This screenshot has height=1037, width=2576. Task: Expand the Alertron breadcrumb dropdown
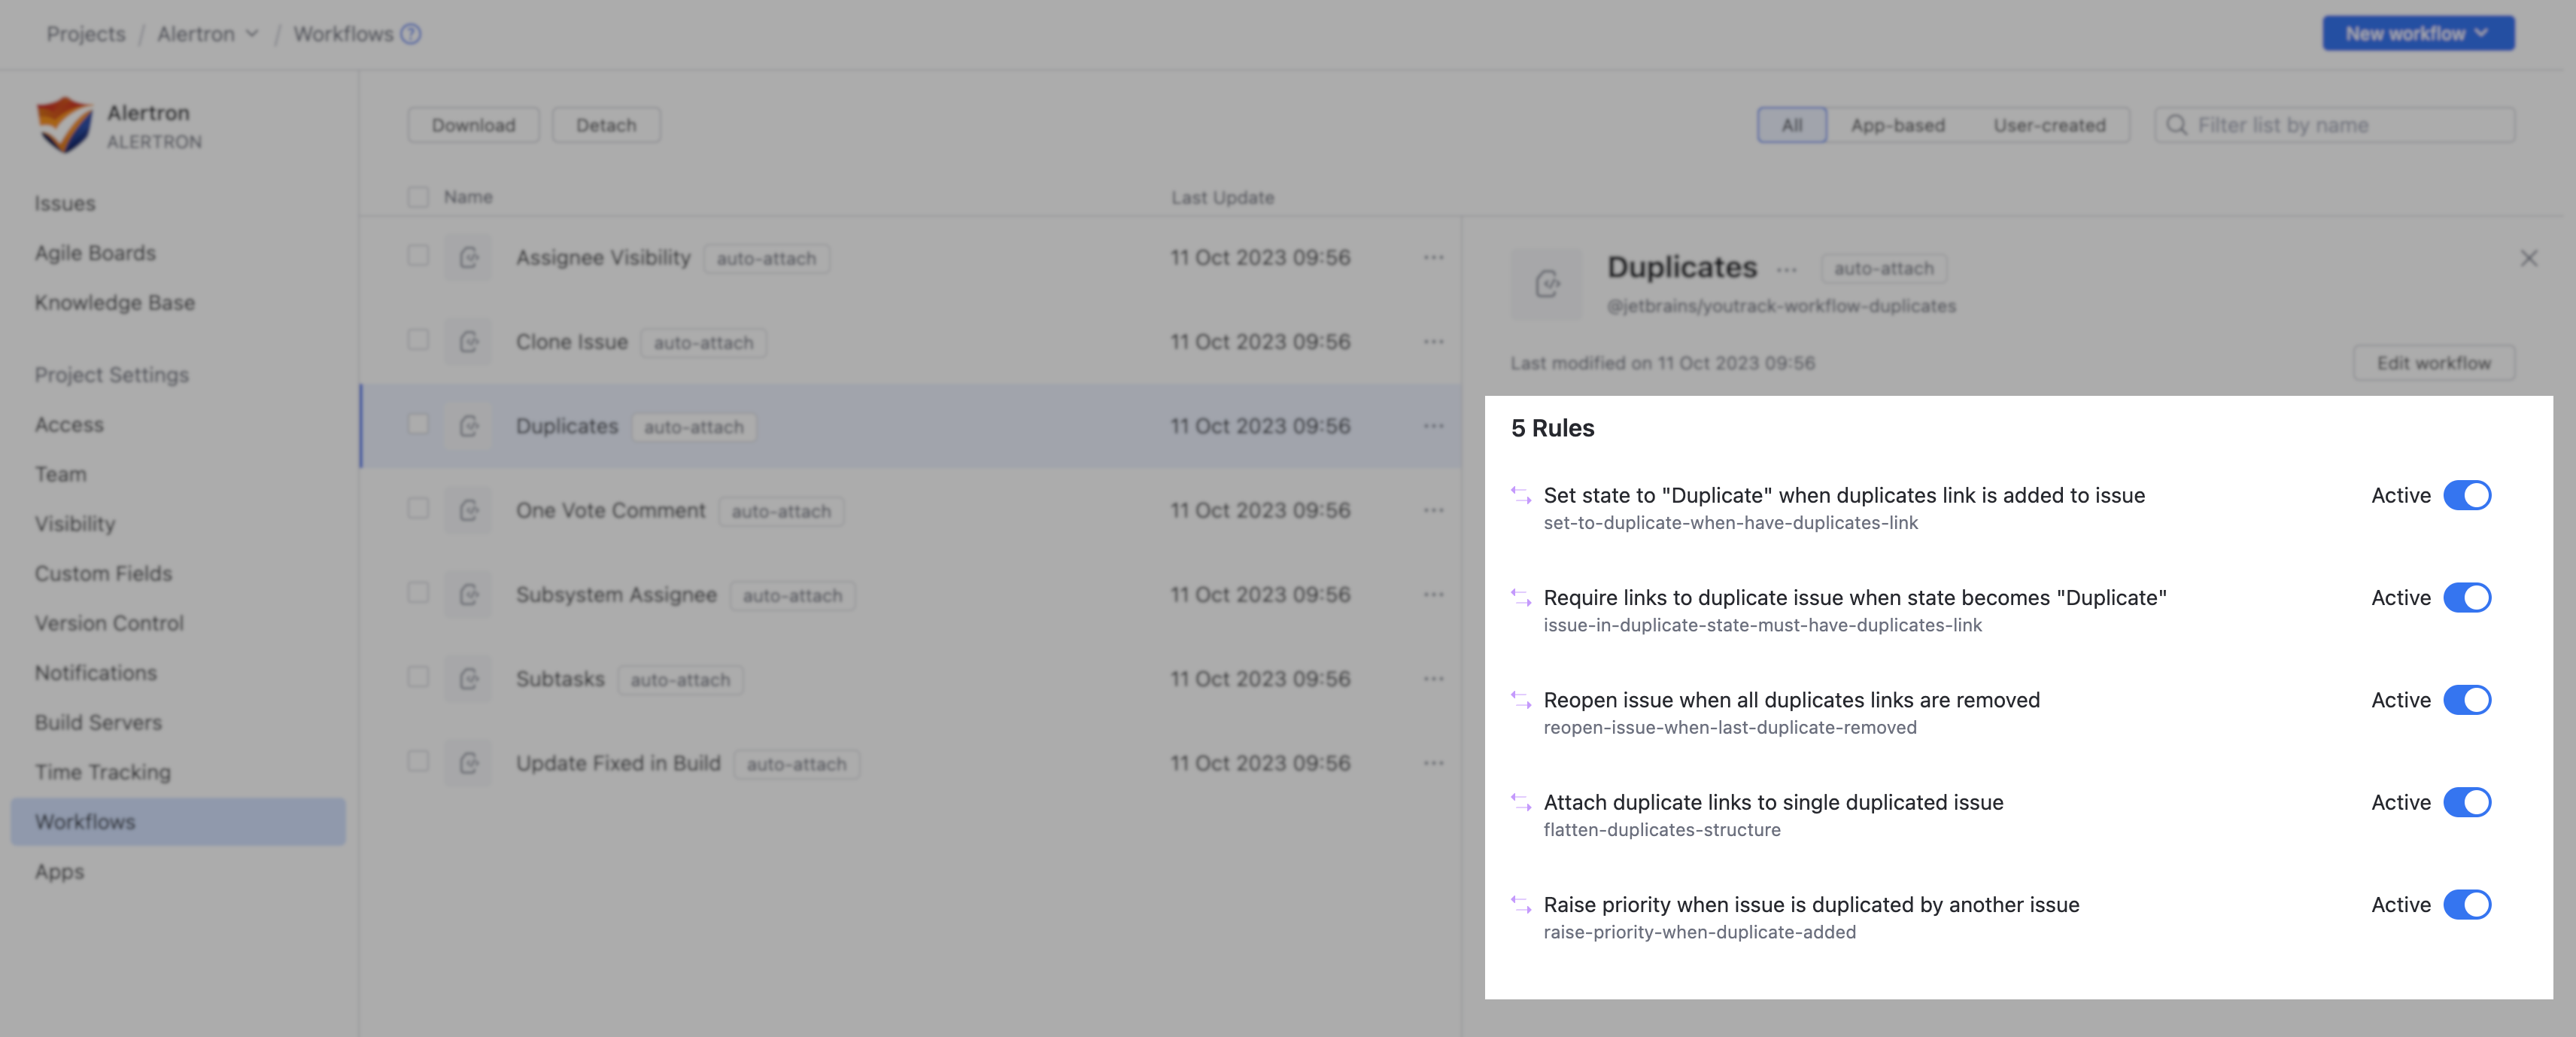click(x=252, y=33)
